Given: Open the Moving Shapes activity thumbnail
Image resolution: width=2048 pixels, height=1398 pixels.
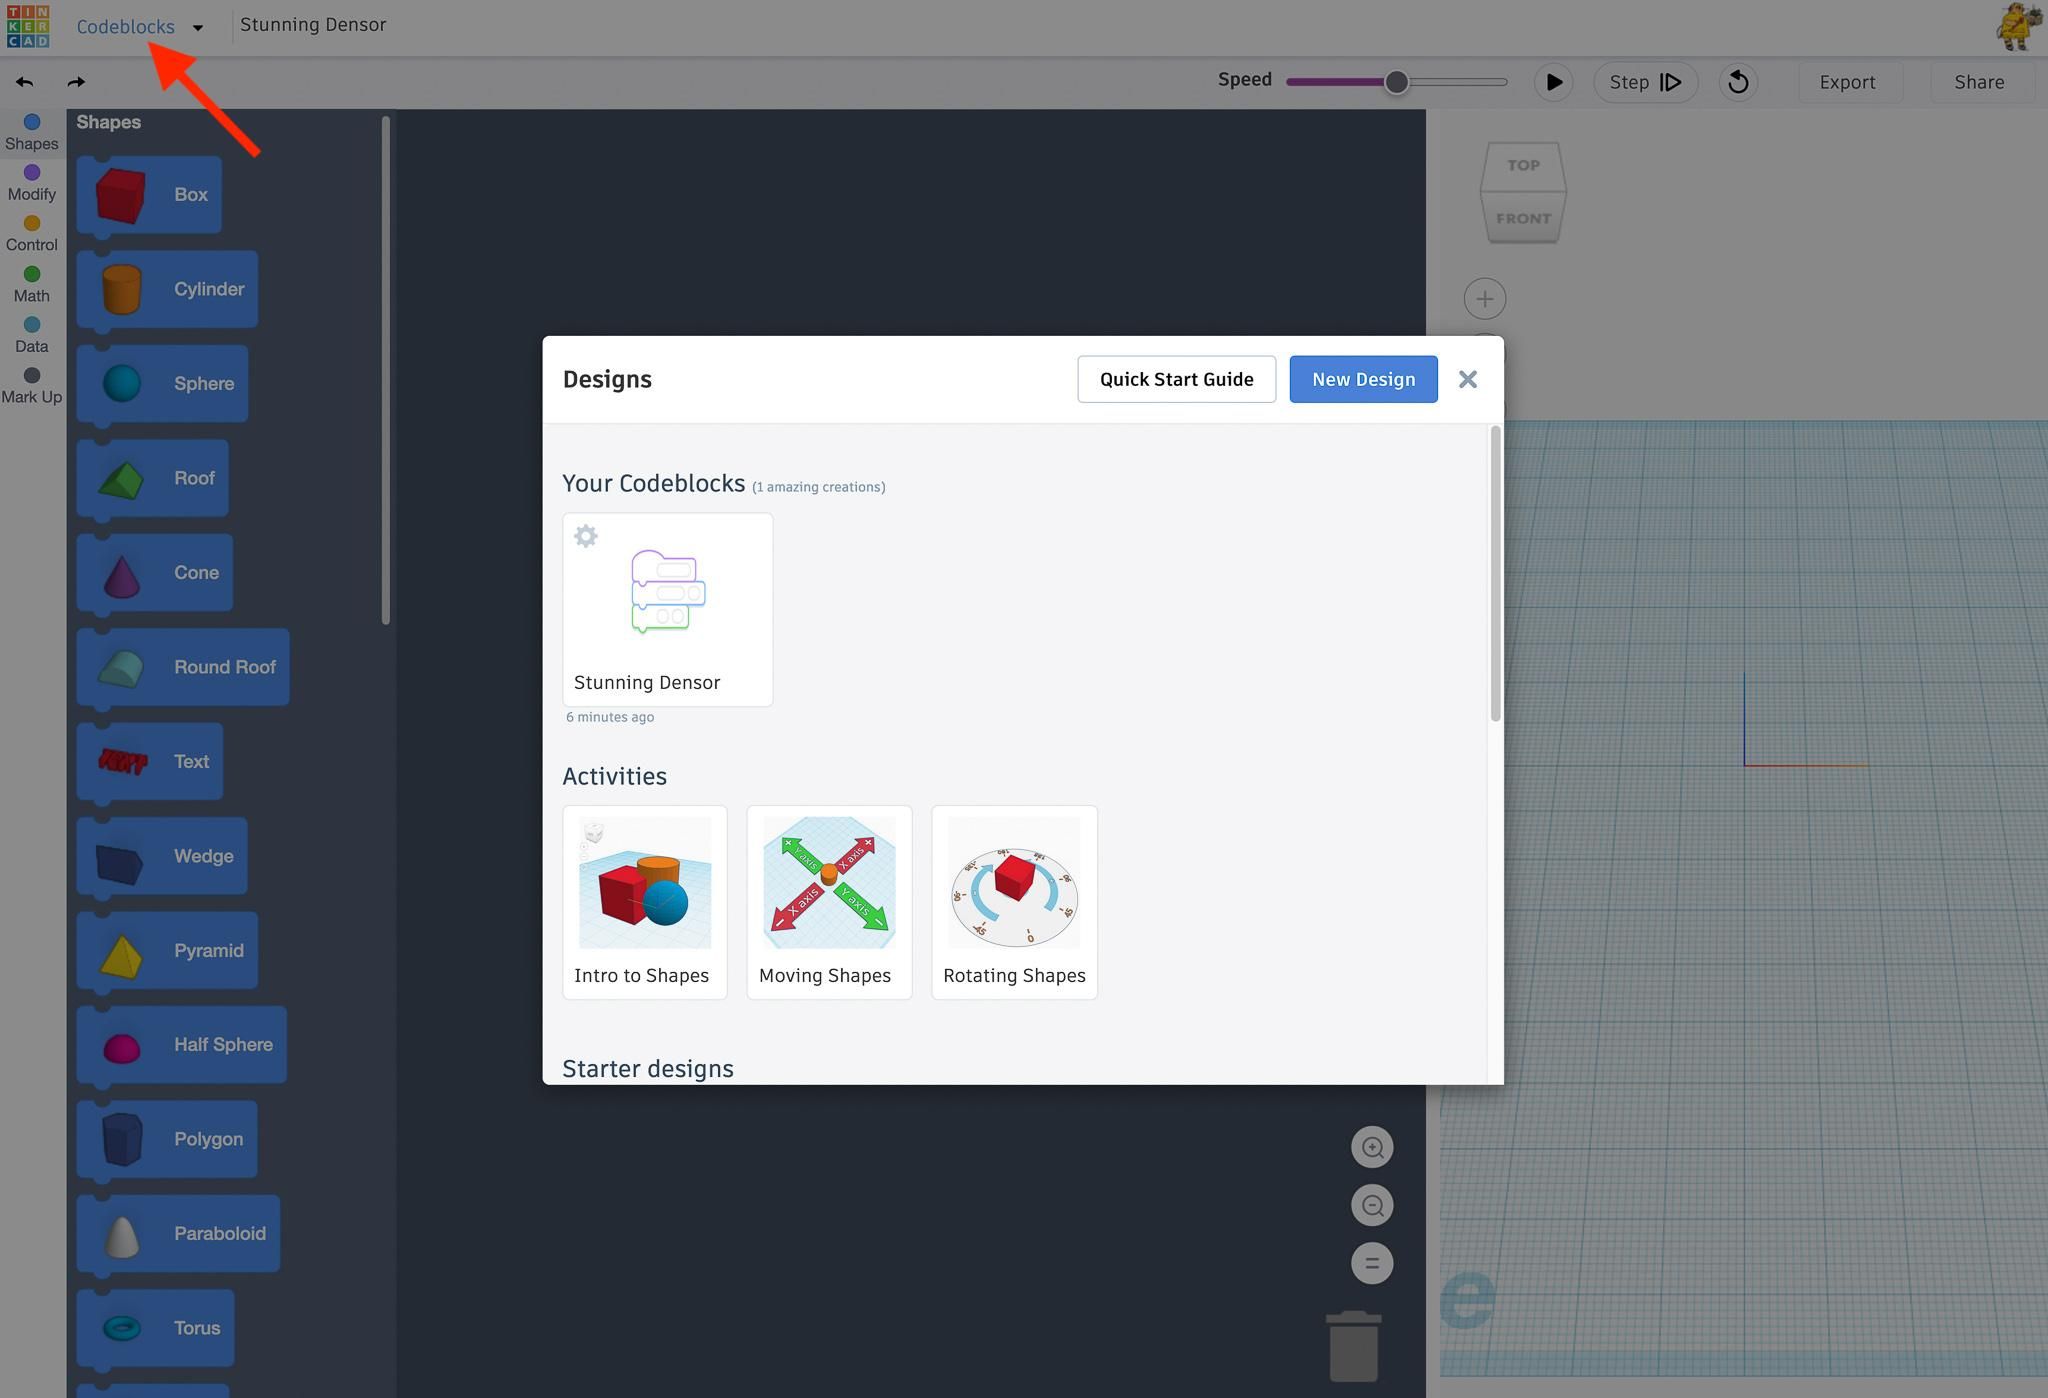Looking at the screenshot, I should click(x=829, y=883).
